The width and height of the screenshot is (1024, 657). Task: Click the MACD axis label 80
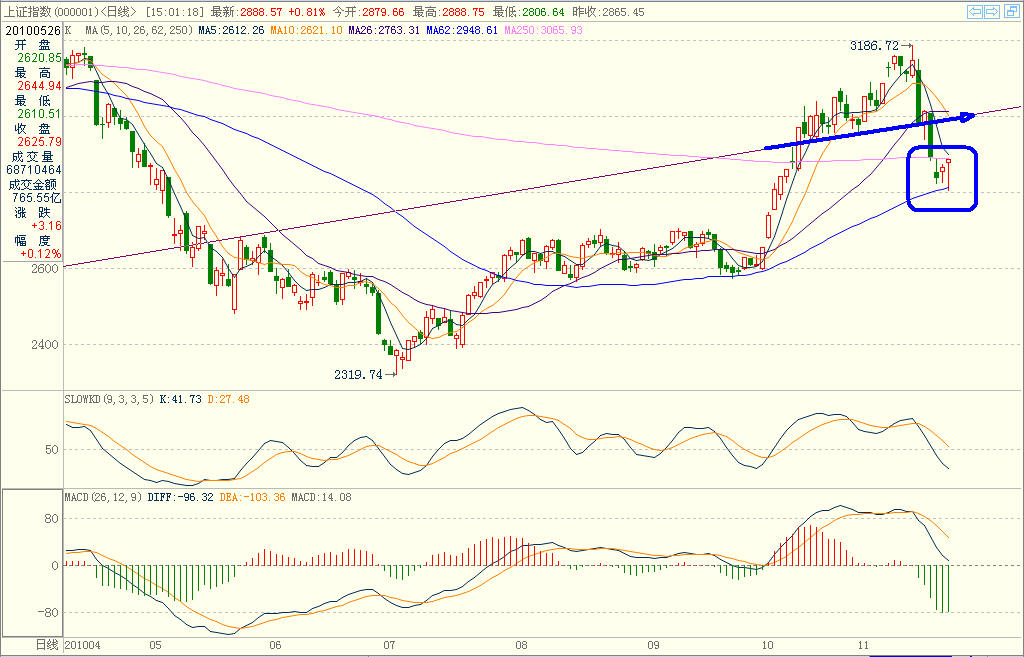click(x=51, y=519)
